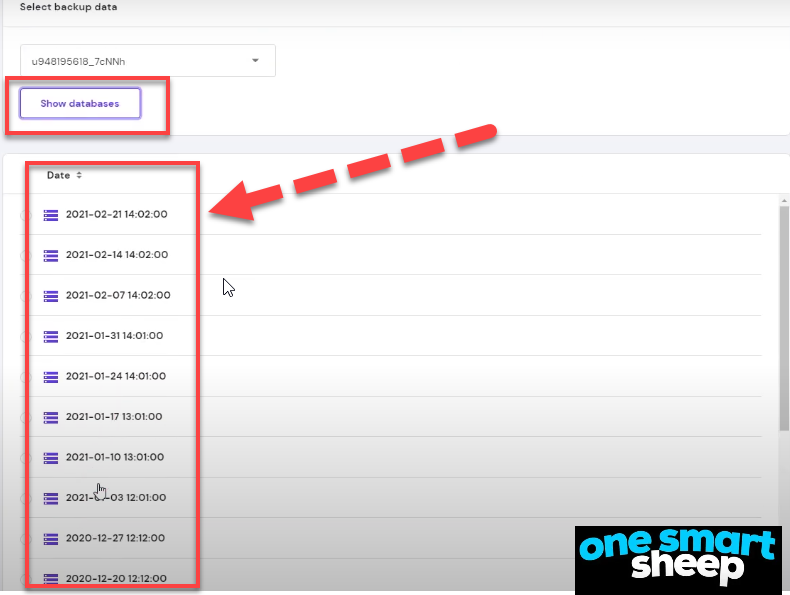The image size is (790, 595).
Task: Click database icon beside 2021-02-07 14:02:00
Action: (x=50, y=296)
